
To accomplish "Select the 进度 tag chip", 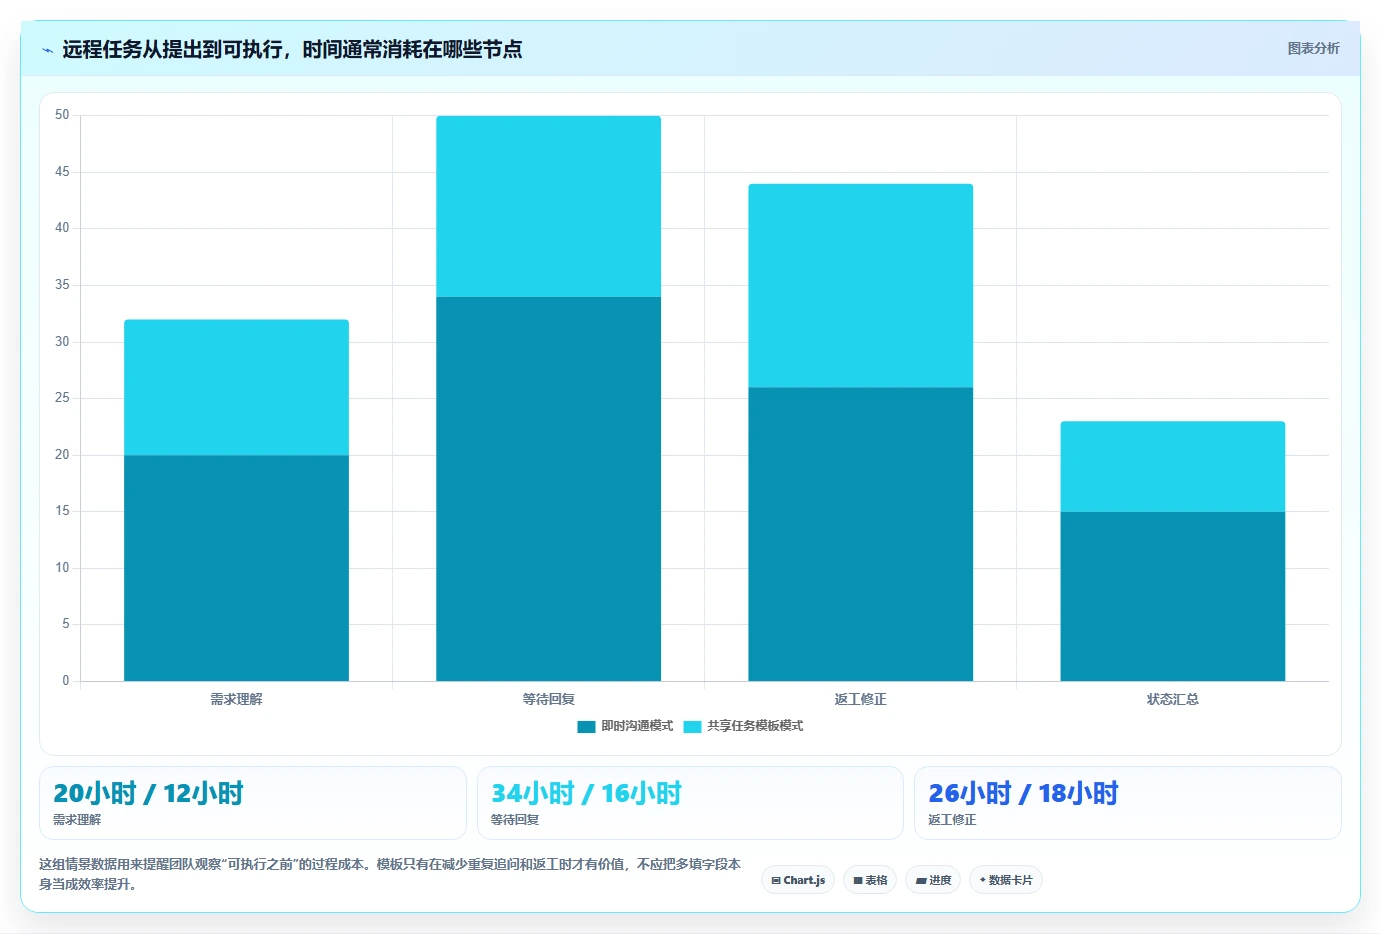I will point(933,880).
